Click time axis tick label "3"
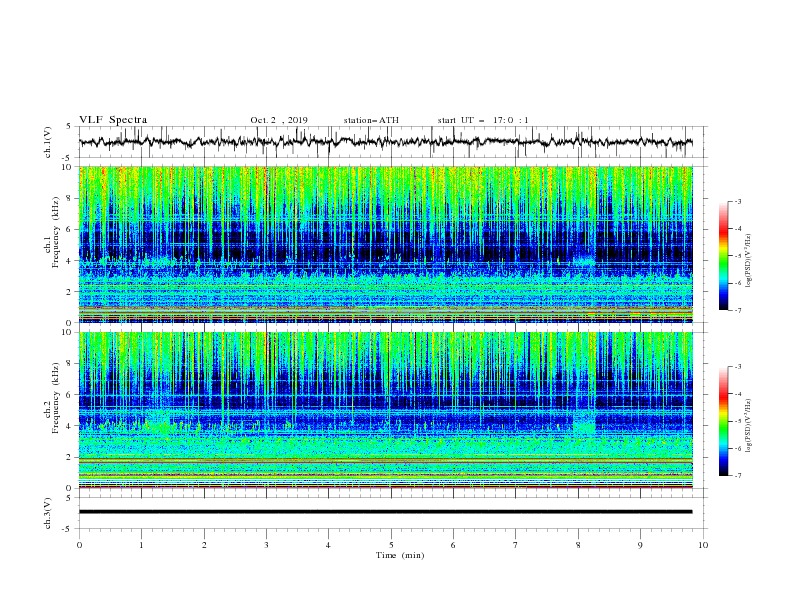 pyautogui.click(x=266, y=545)
